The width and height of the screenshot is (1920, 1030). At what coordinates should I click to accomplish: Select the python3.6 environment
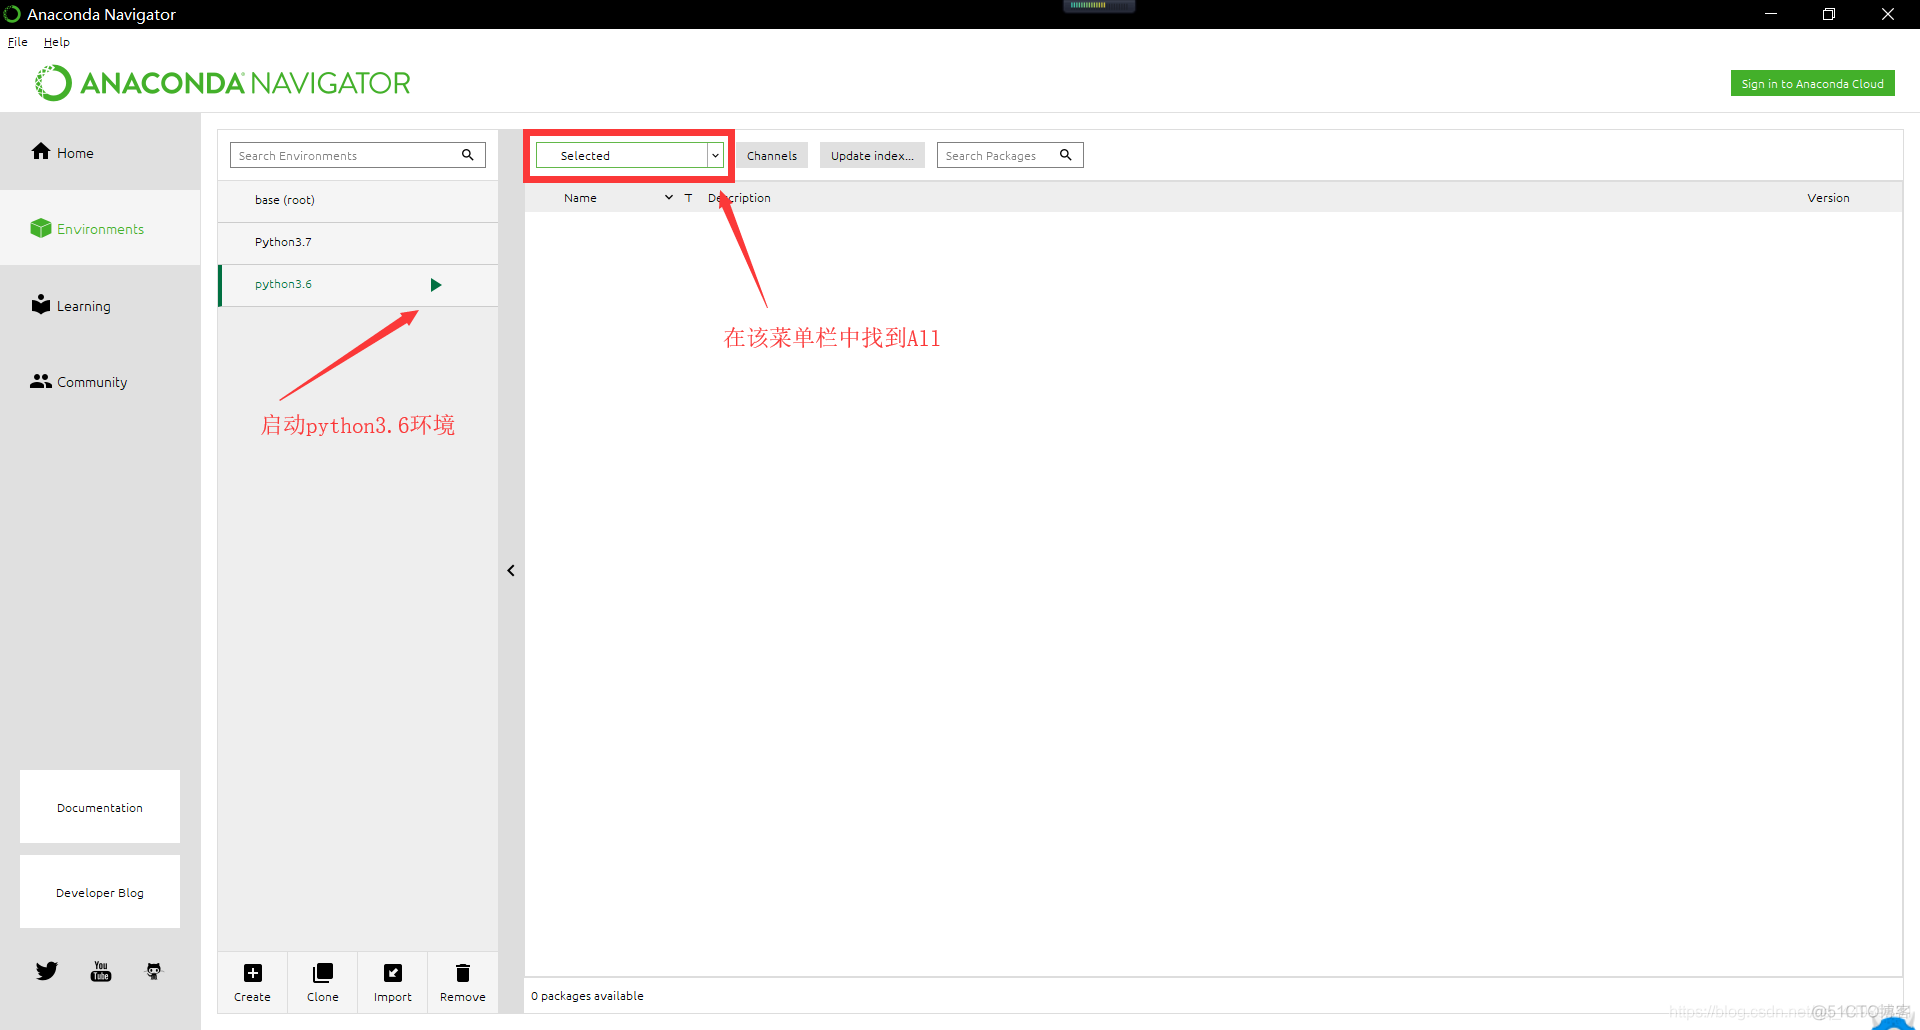point(358,284)
